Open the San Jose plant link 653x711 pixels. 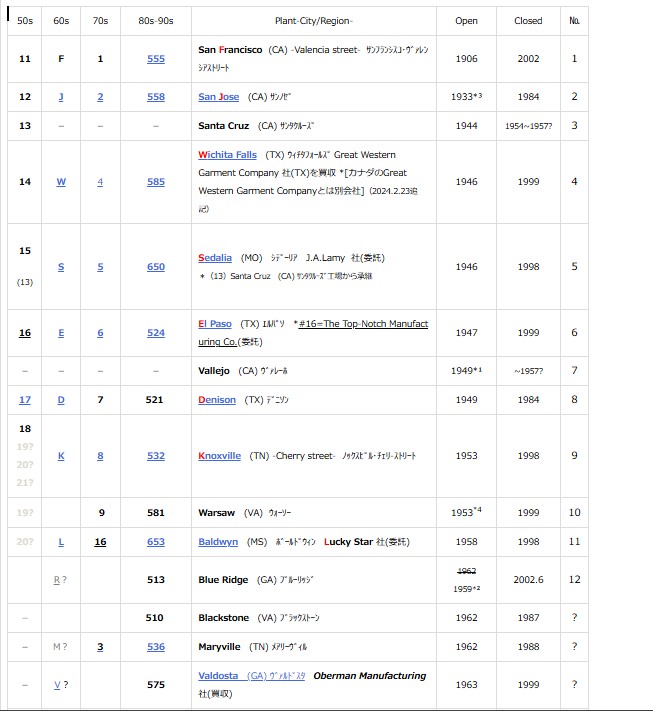[x=219, y=97]
